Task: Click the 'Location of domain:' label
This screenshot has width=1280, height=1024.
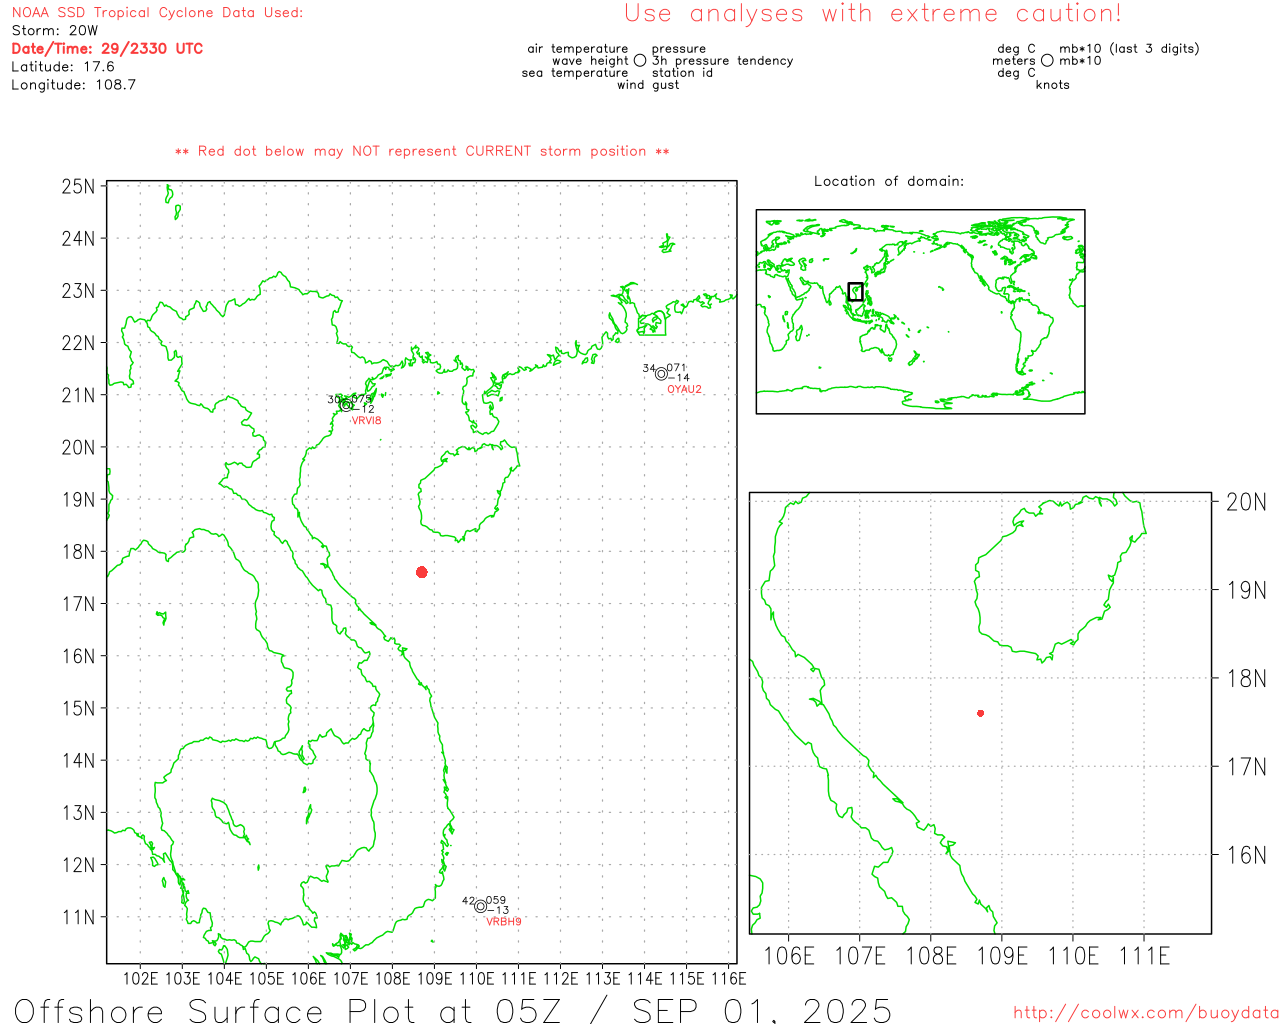Action: click(x=889, y=182)
